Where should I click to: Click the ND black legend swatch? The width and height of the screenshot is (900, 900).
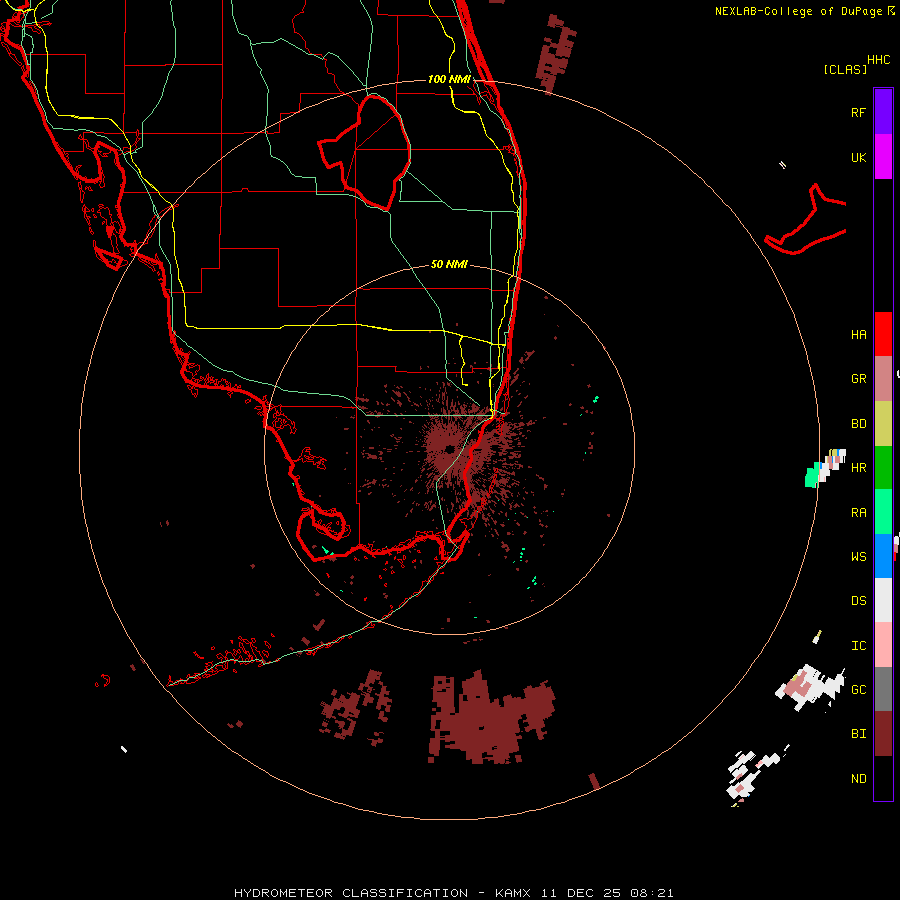[x=883, y=778]
